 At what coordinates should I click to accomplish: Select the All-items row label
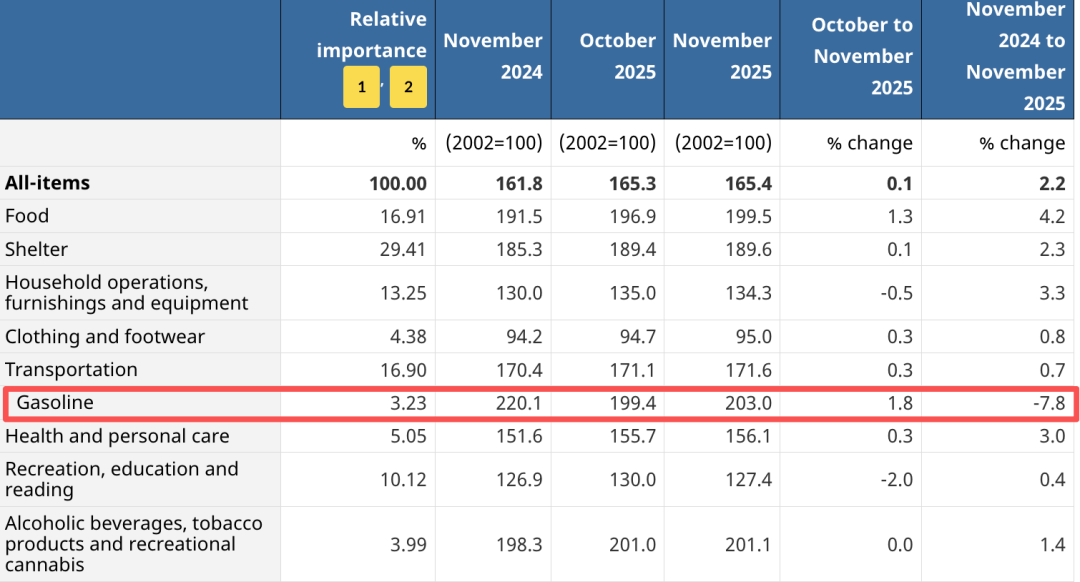(47, 183)
